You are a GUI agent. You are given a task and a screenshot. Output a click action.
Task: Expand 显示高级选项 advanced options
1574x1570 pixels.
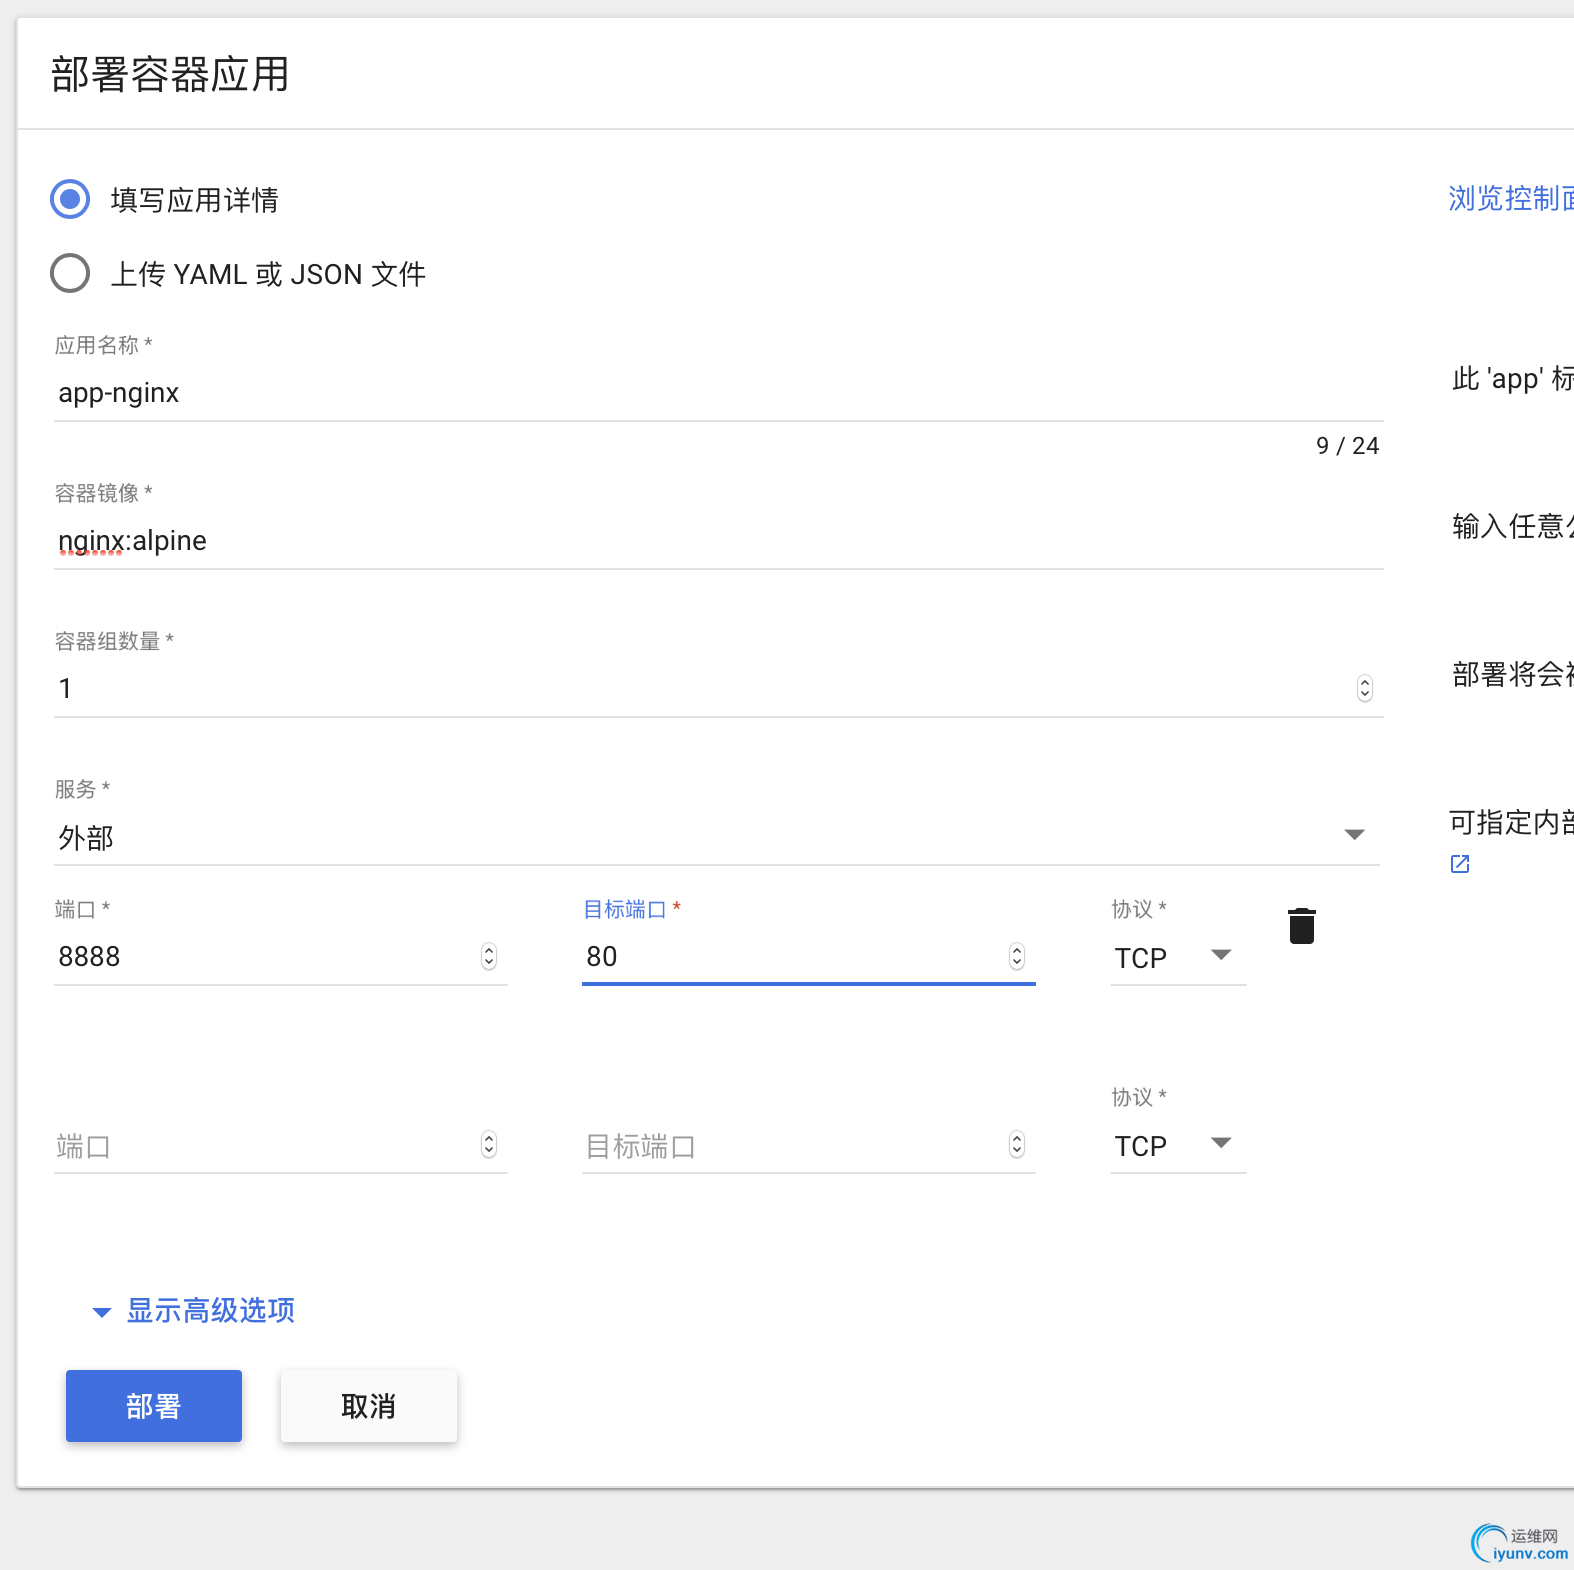tap(194, 1310)
